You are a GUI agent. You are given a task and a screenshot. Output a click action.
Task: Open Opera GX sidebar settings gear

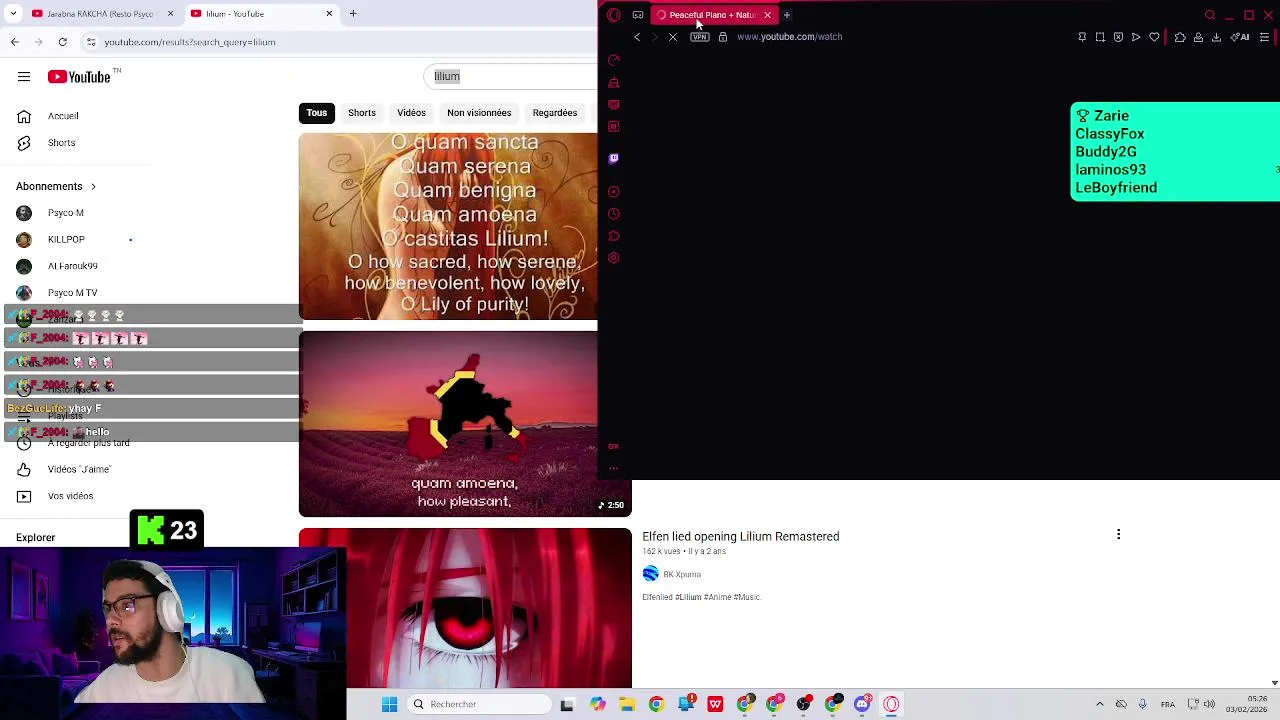[x=614, y=258]
